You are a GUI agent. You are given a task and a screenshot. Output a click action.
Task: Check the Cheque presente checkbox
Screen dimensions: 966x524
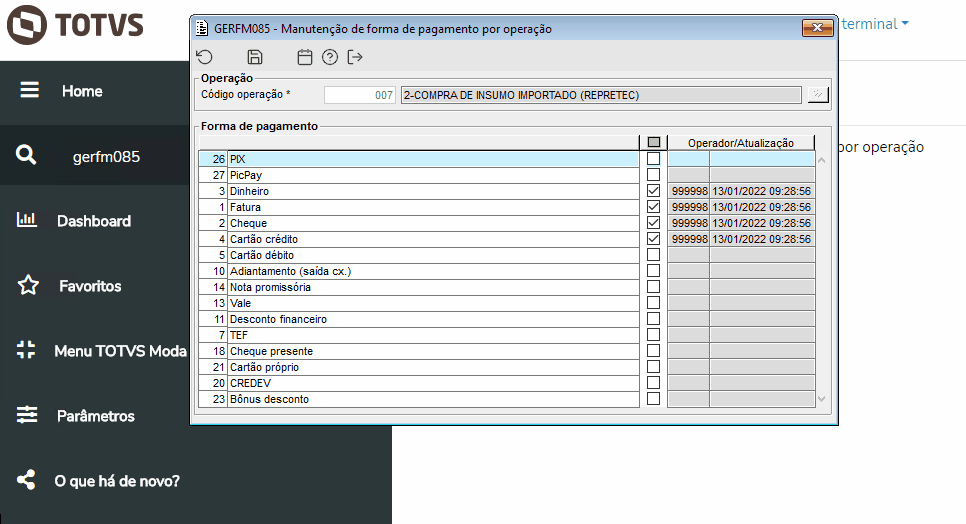654,351
